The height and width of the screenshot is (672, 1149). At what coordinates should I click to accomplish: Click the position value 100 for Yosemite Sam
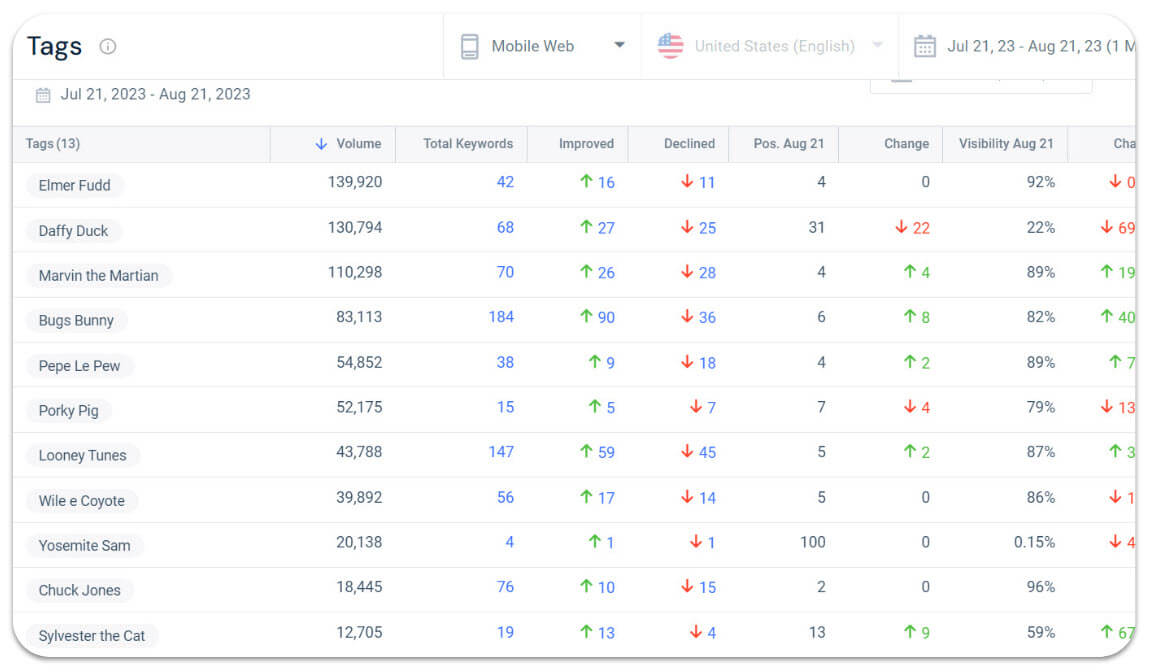pos(812,542)
